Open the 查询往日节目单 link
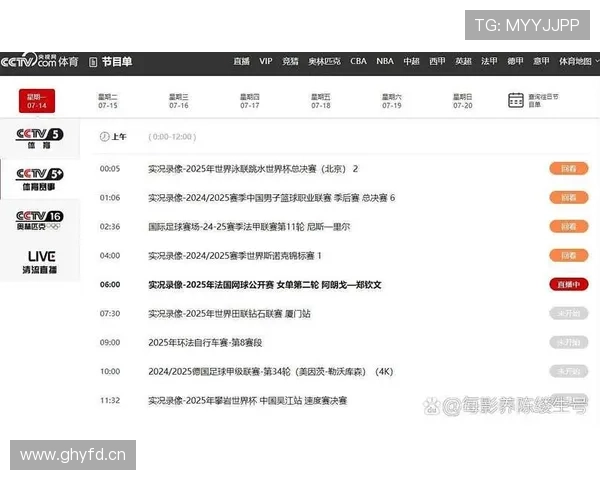The image size is (600, 480). 543,101
